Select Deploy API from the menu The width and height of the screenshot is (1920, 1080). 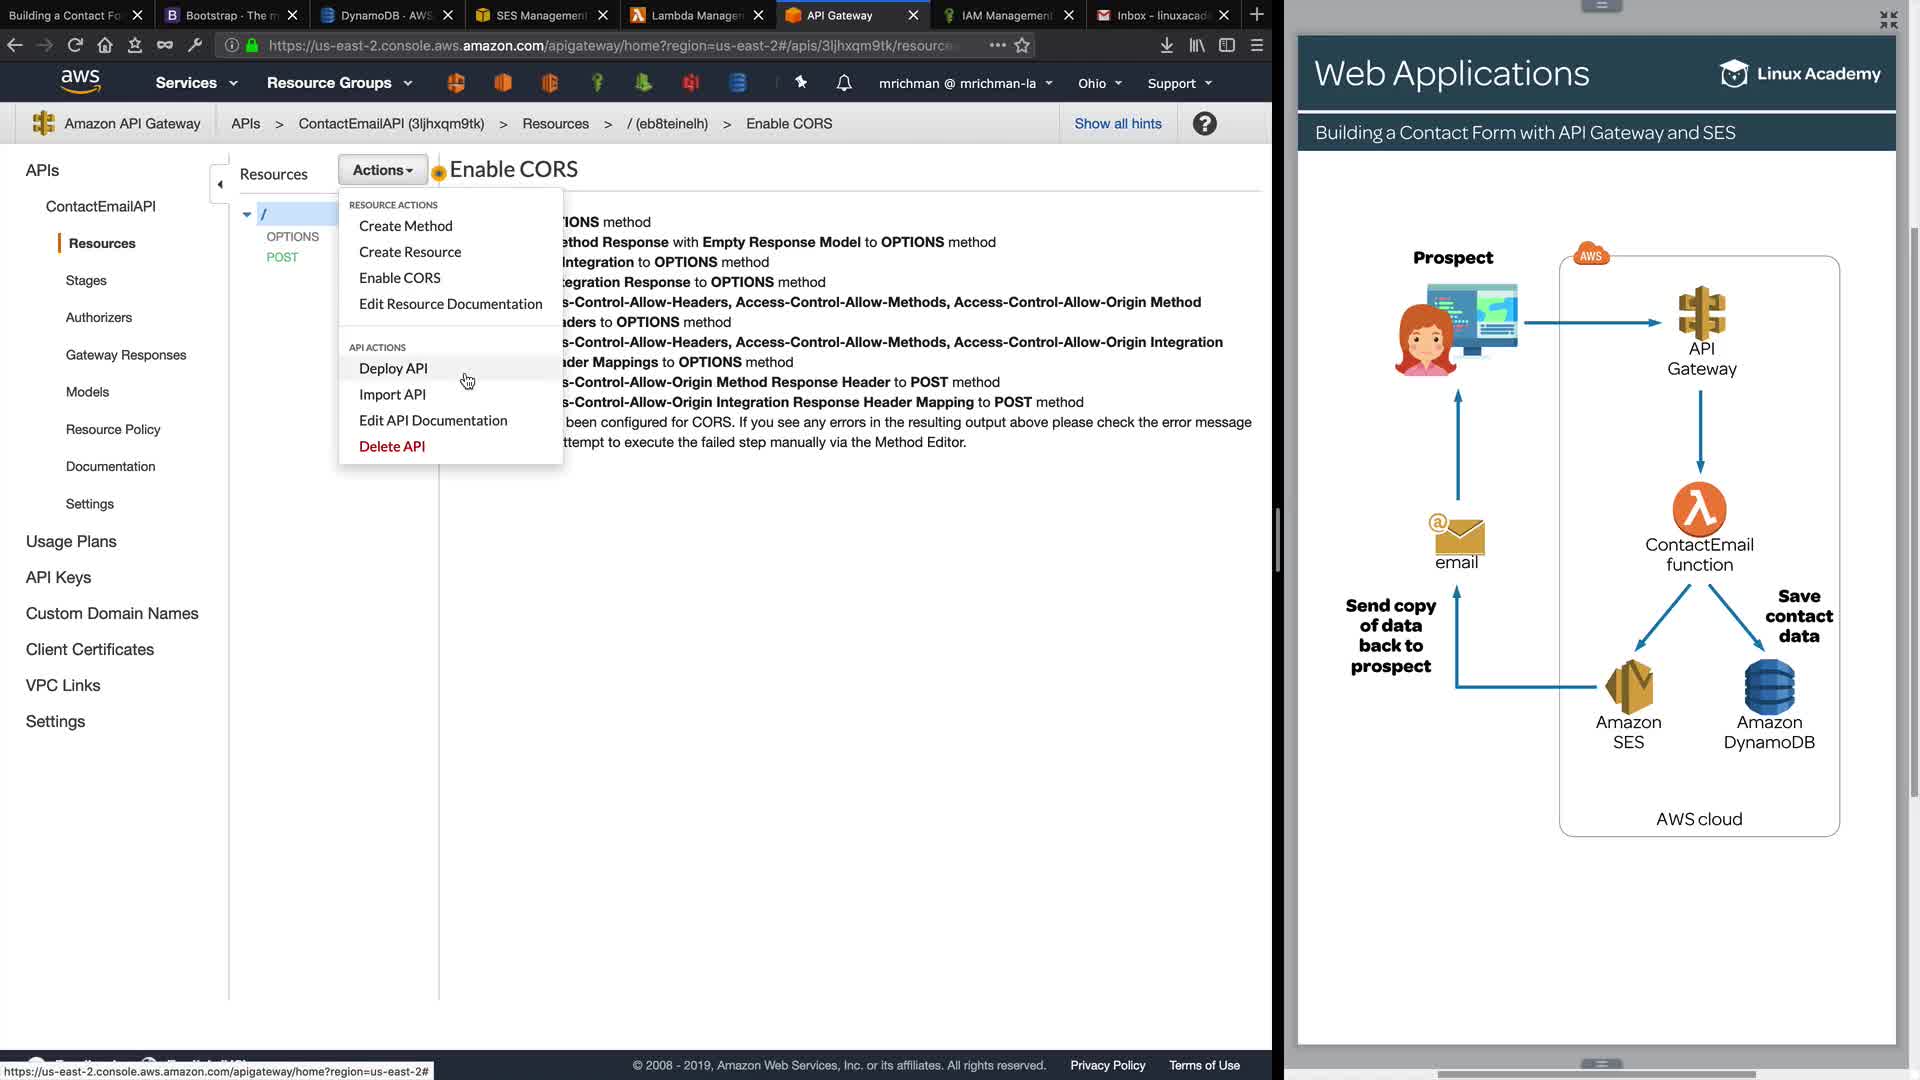coord(393,368)
